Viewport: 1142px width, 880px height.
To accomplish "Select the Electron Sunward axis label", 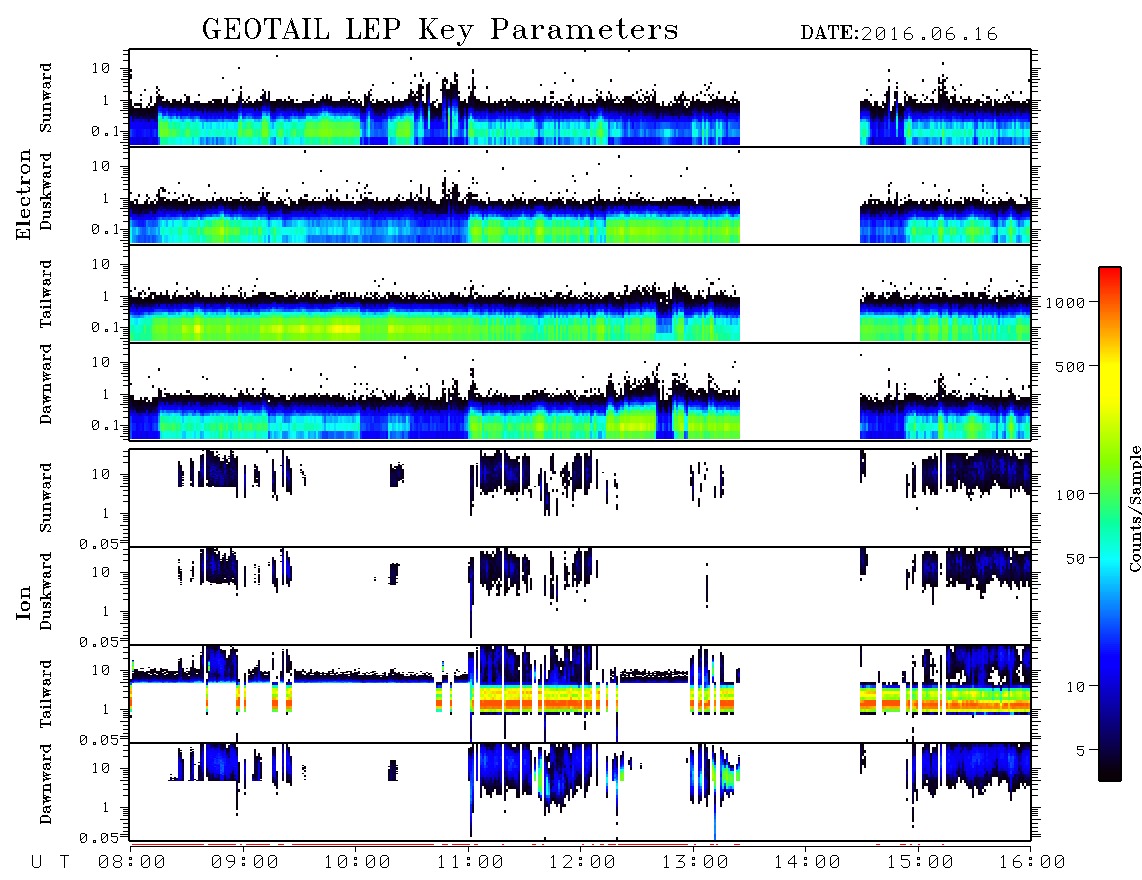I will tap(46, 98).
